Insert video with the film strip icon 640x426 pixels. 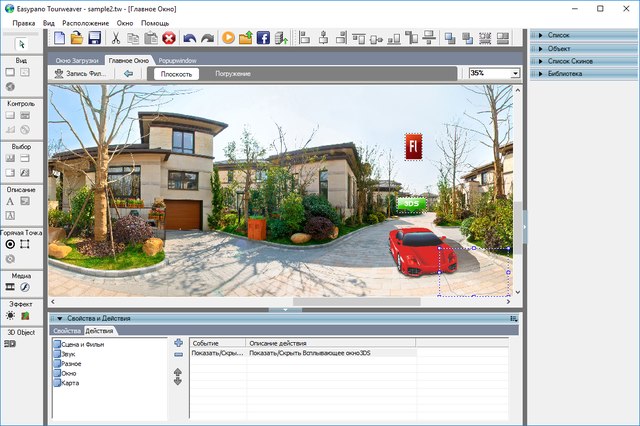10,287
